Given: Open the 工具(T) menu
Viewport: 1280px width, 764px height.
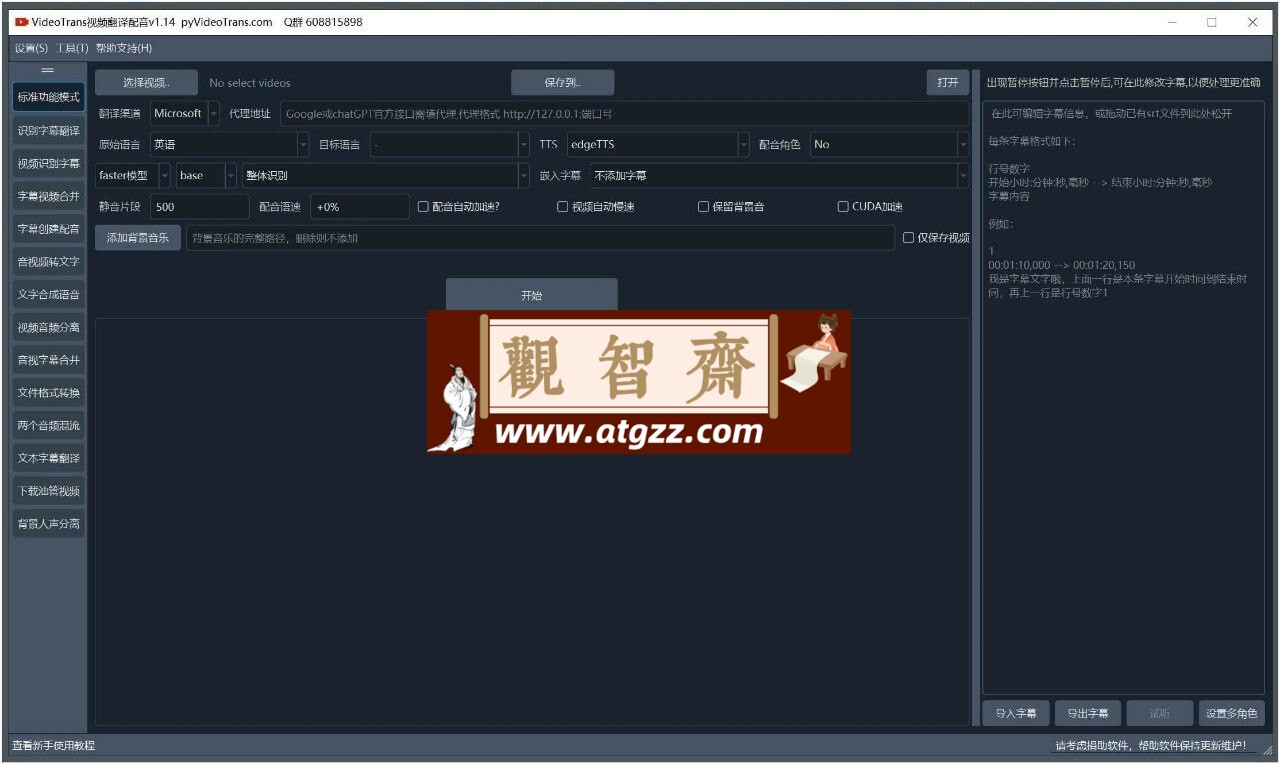Looking at the screenshot, I should tap(72, 48).
